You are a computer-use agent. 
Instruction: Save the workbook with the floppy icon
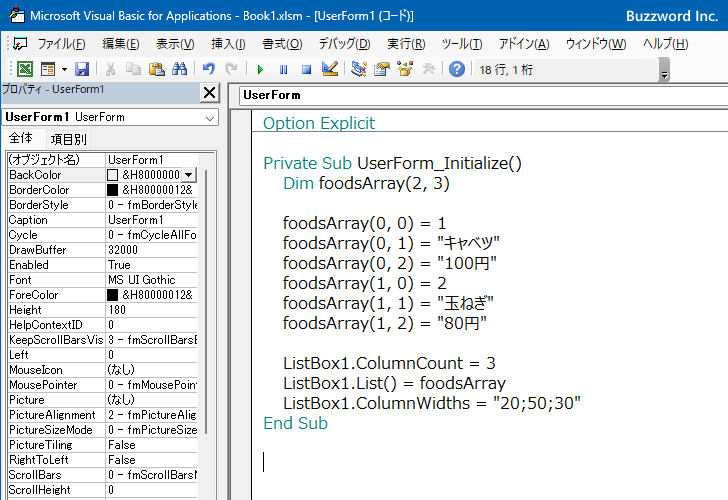coord(82,70)
